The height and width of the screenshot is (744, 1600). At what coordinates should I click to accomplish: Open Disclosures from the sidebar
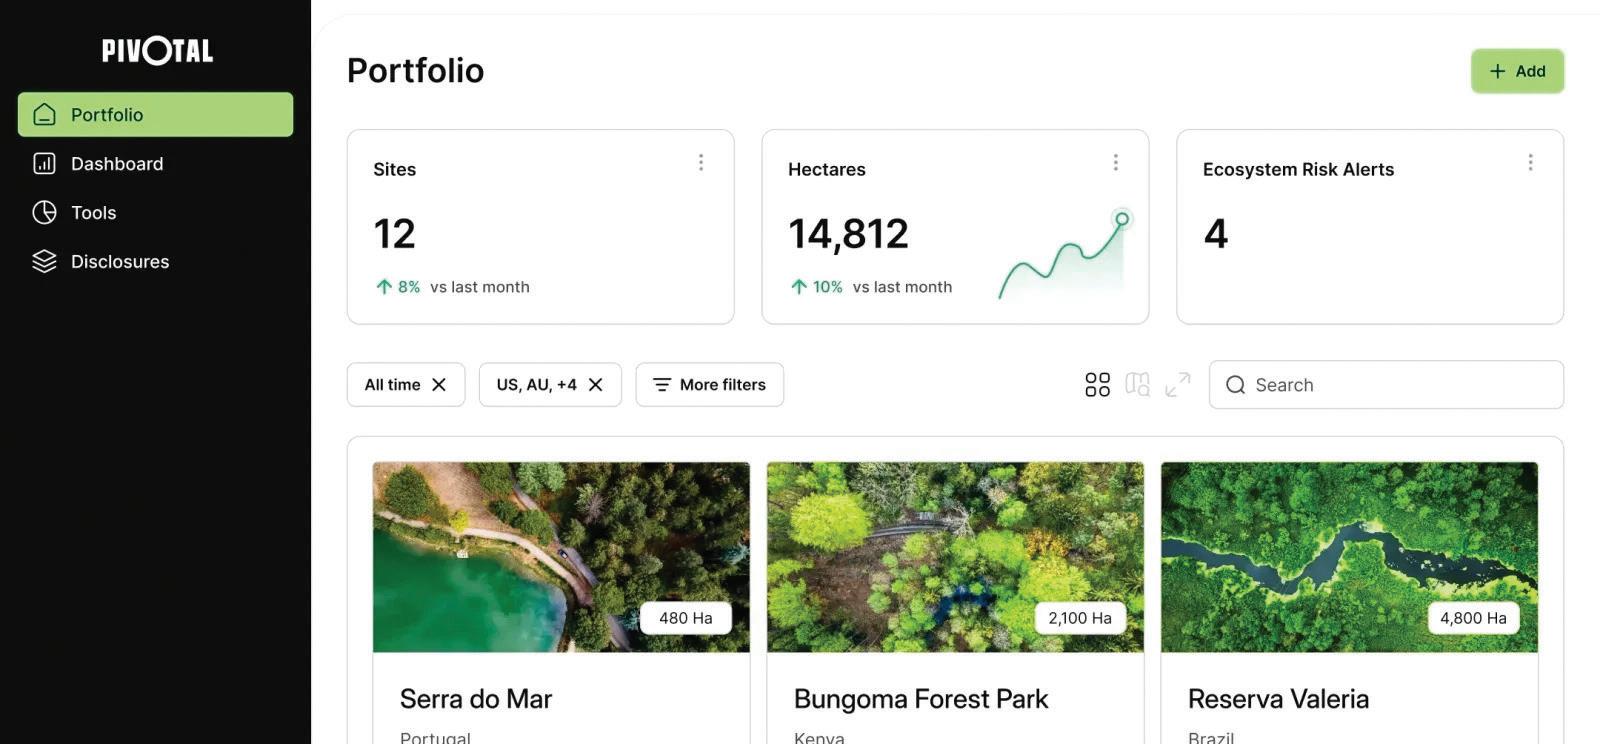[120, 261]
